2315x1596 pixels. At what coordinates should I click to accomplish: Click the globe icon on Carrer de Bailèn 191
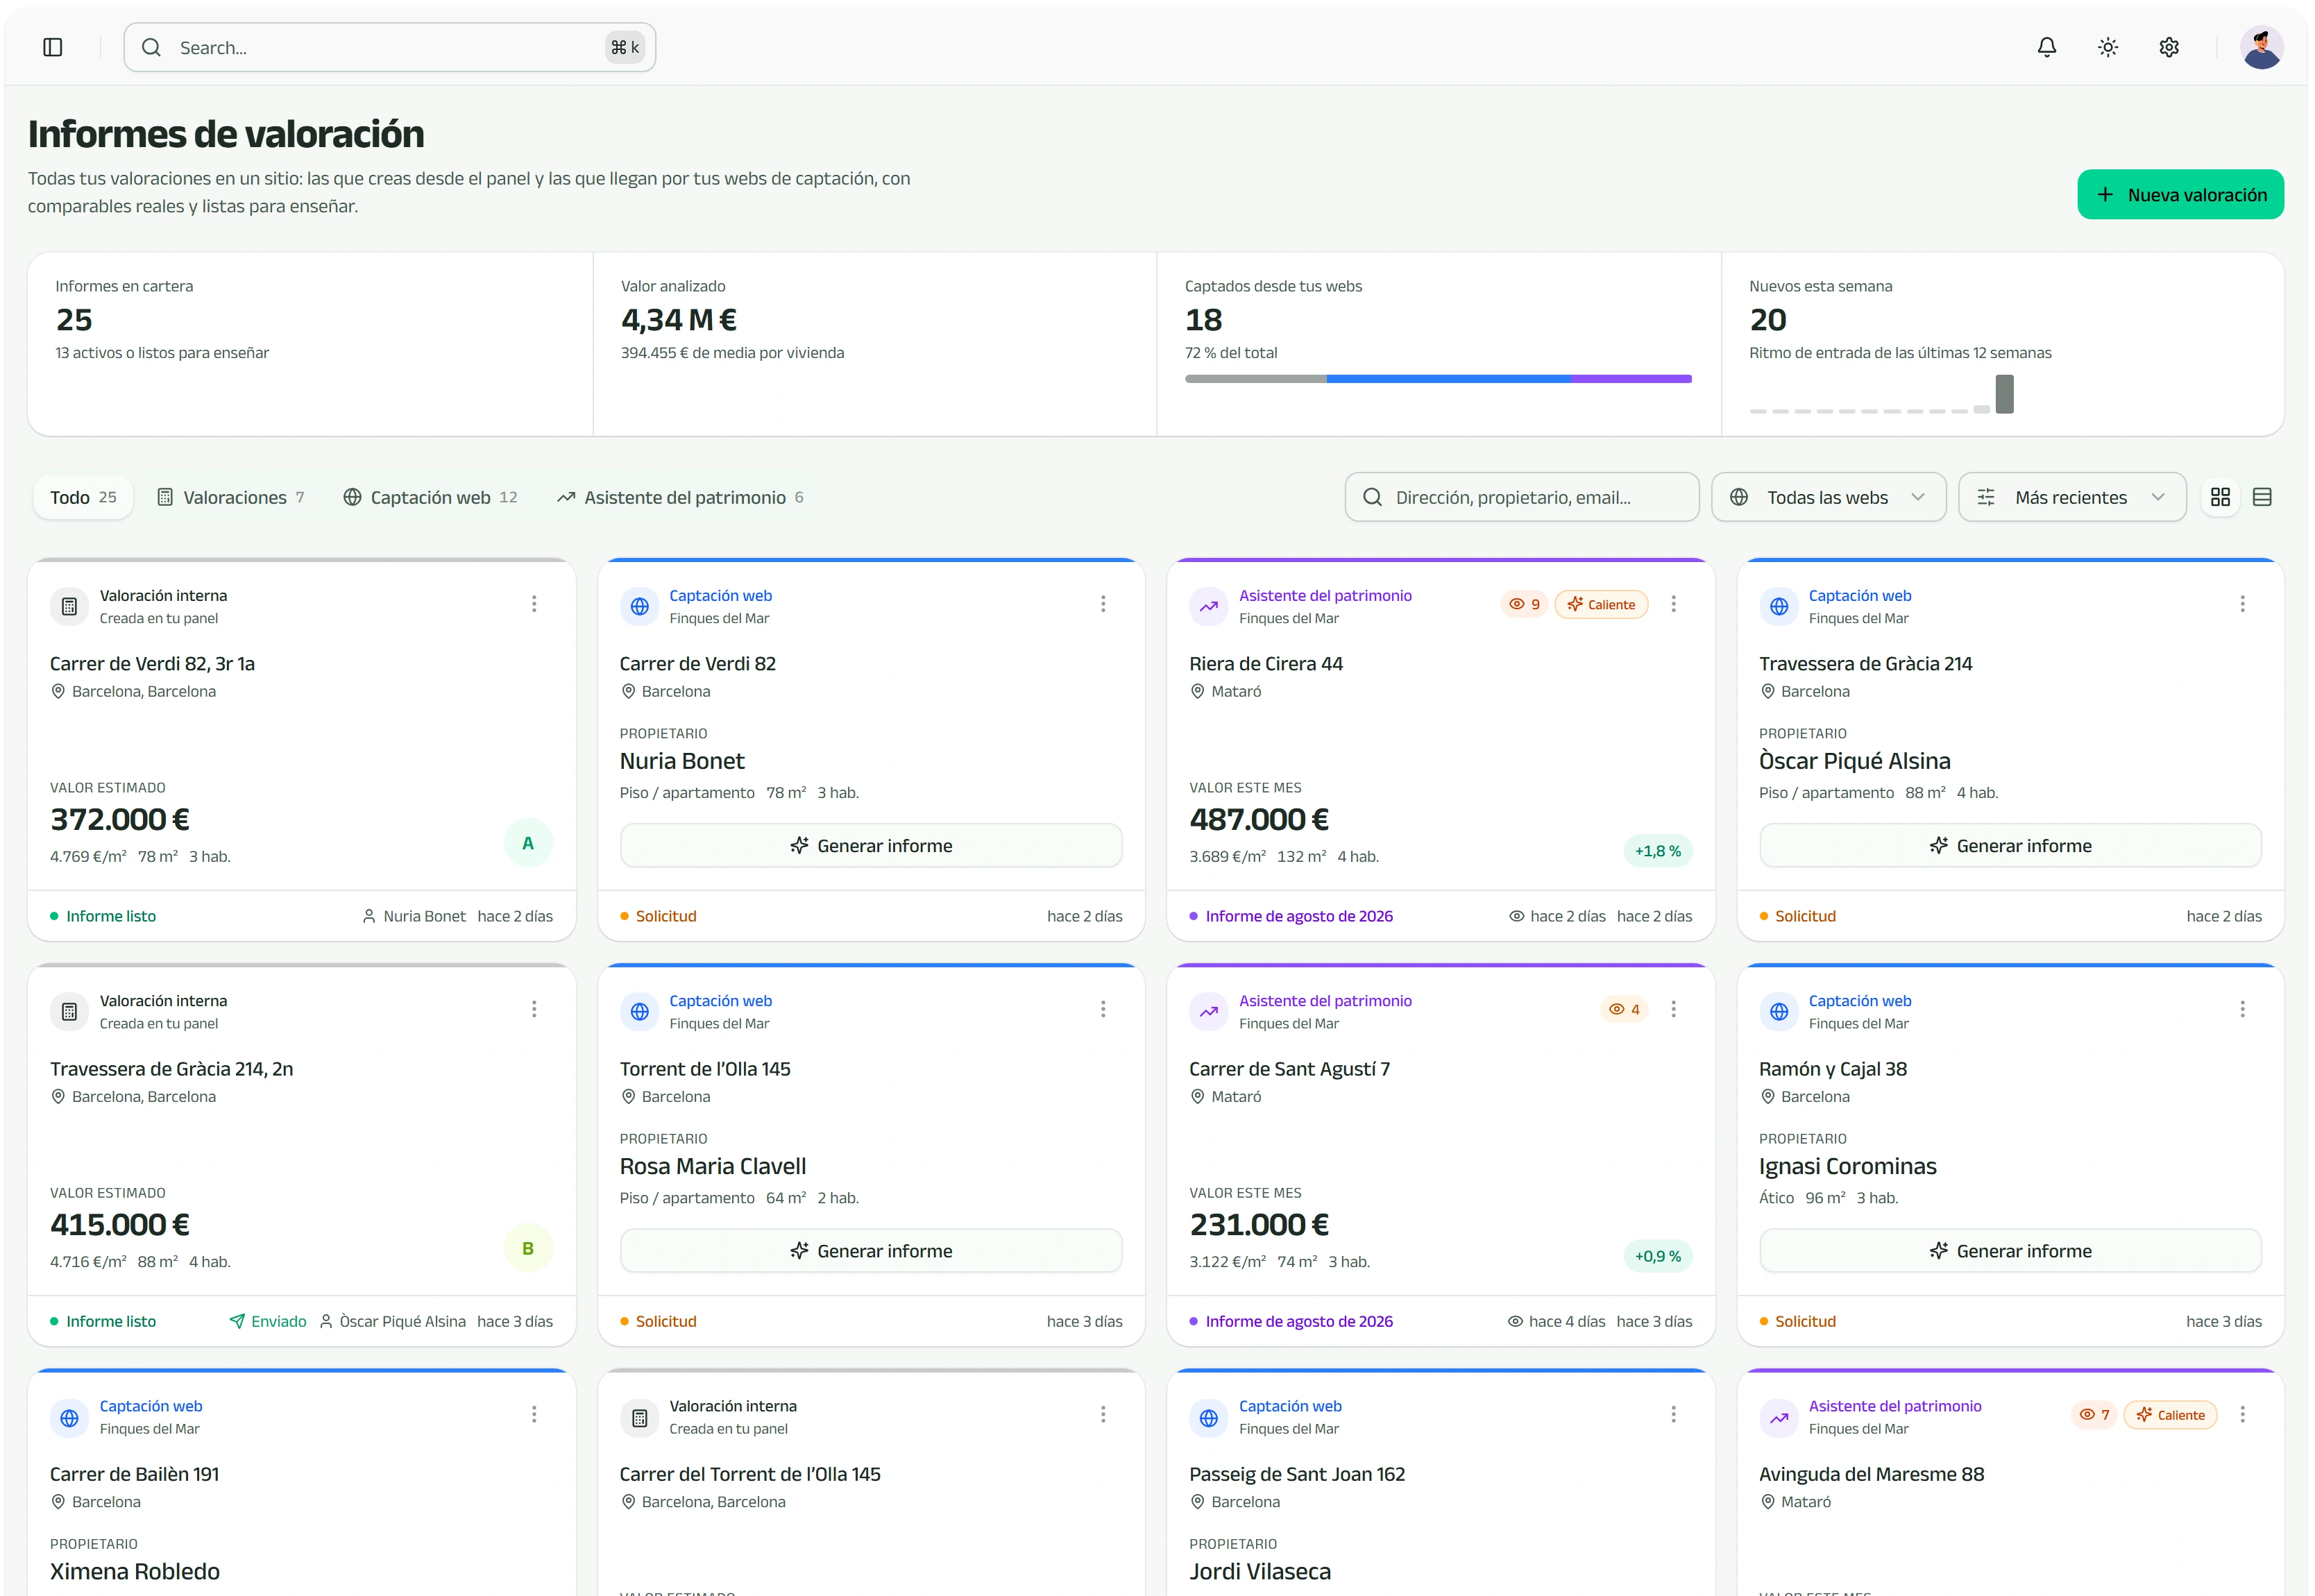69,1417
